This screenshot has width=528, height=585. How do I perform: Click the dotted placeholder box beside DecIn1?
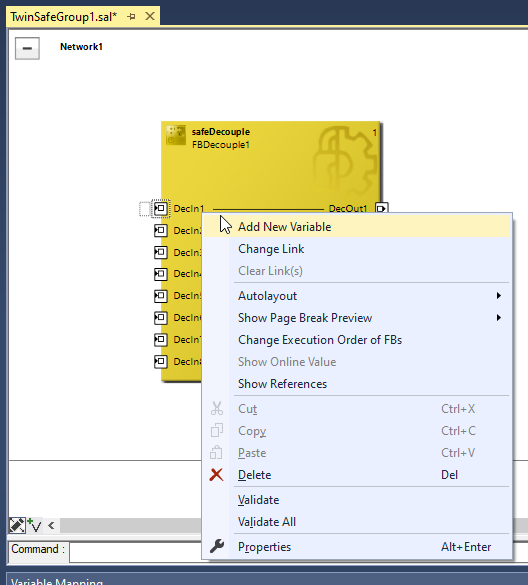[x=144, y=209]
